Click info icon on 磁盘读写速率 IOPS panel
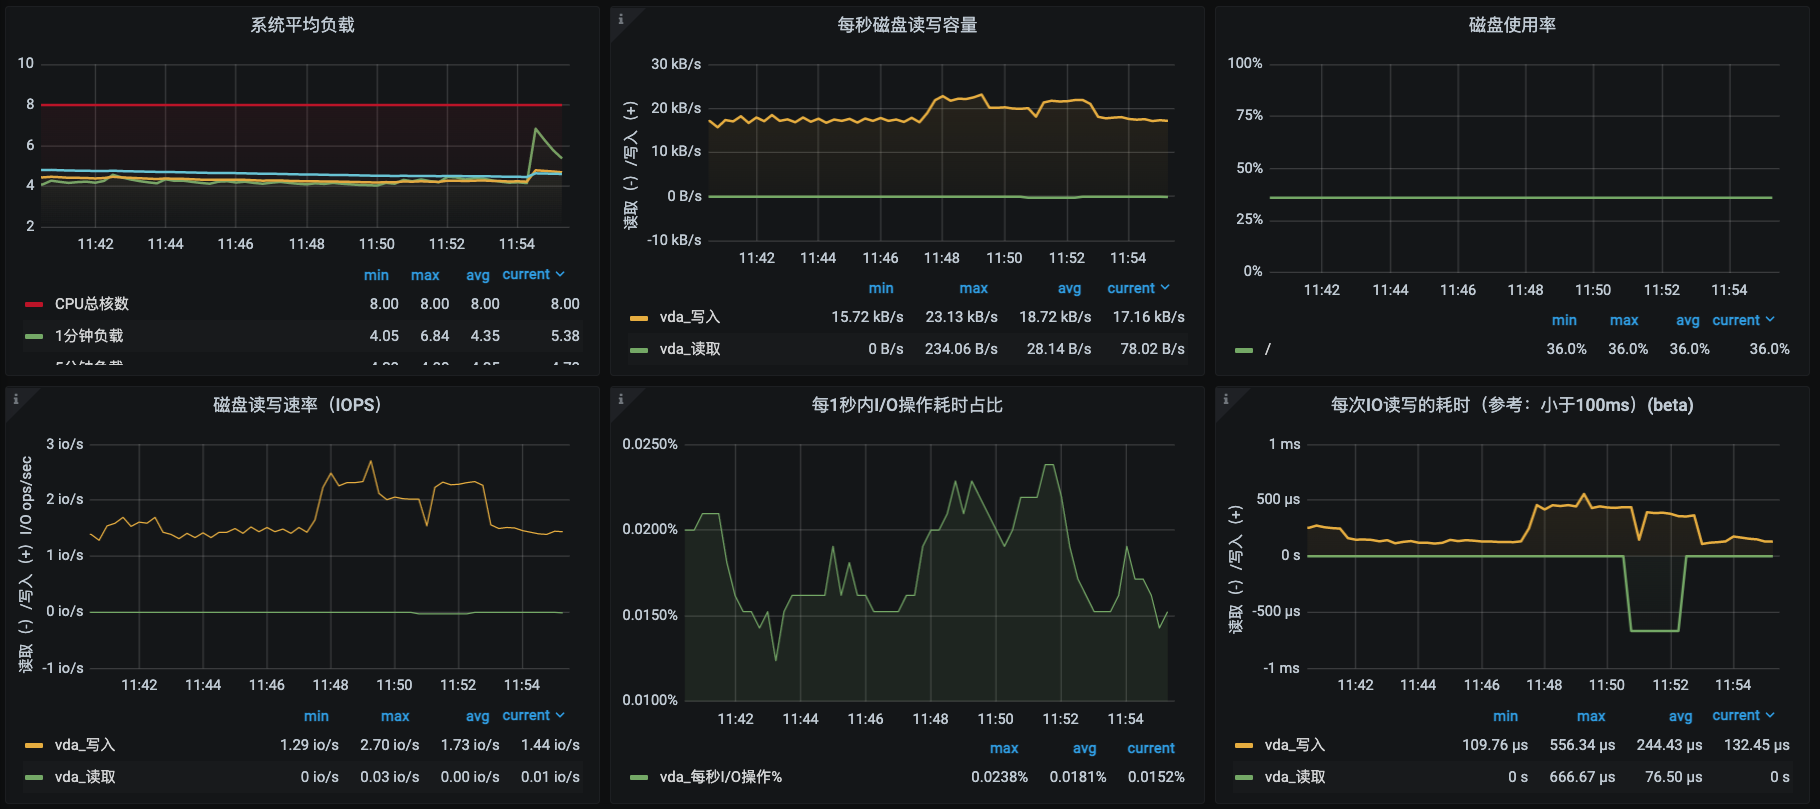 (15, 399)
